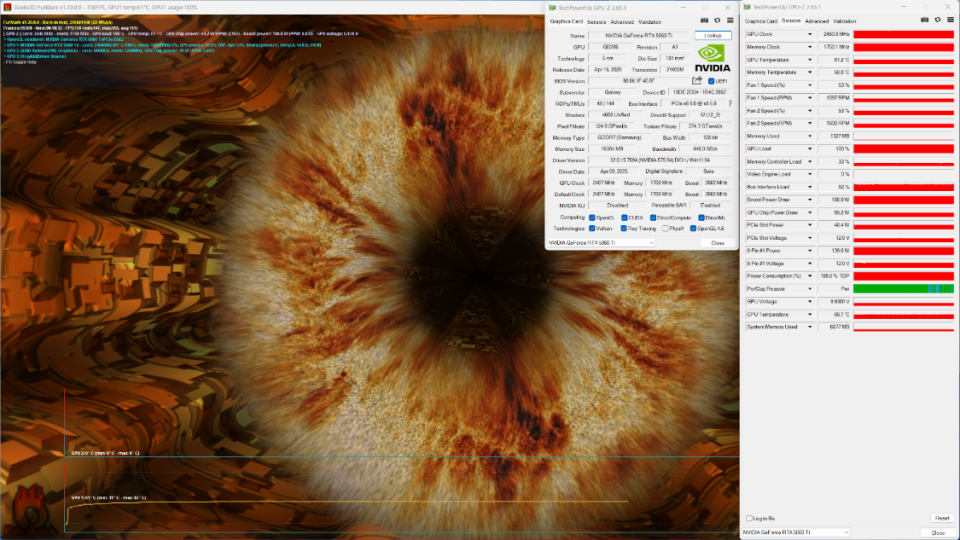
Task: Enable the Log to file checkbox
Action: coord(749,518)
